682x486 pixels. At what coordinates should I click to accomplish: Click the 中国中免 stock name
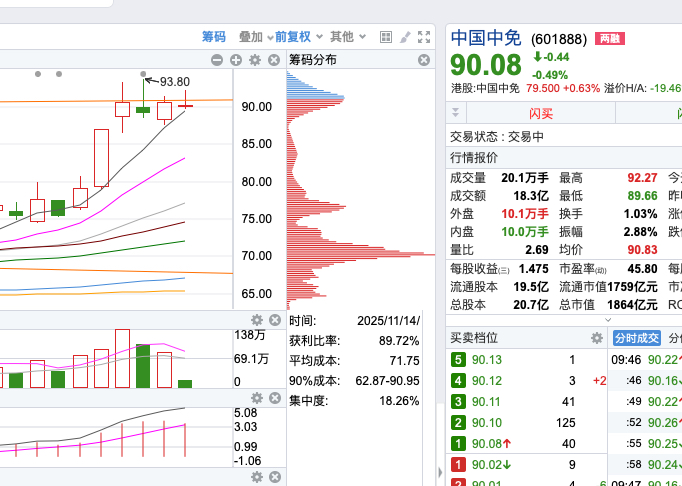point(486,38)
